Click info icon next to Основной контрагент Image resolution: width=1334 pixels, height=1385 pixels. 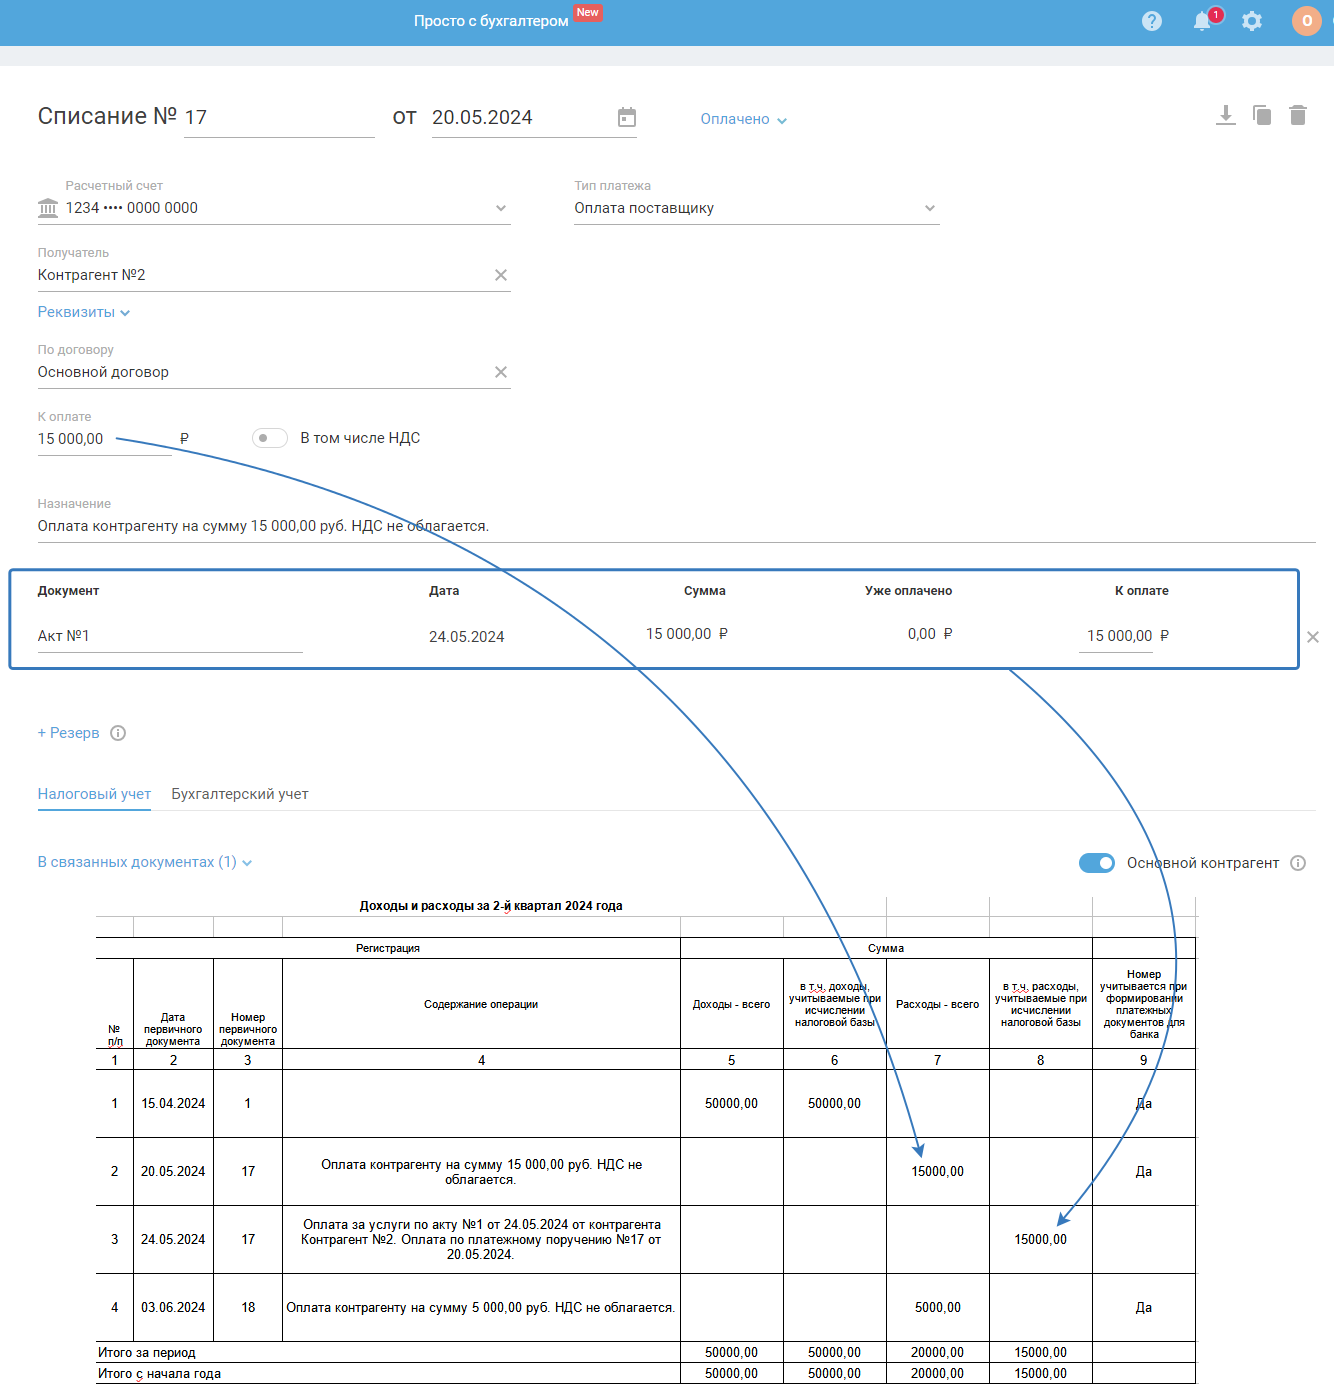click(x=1298, y=863)
